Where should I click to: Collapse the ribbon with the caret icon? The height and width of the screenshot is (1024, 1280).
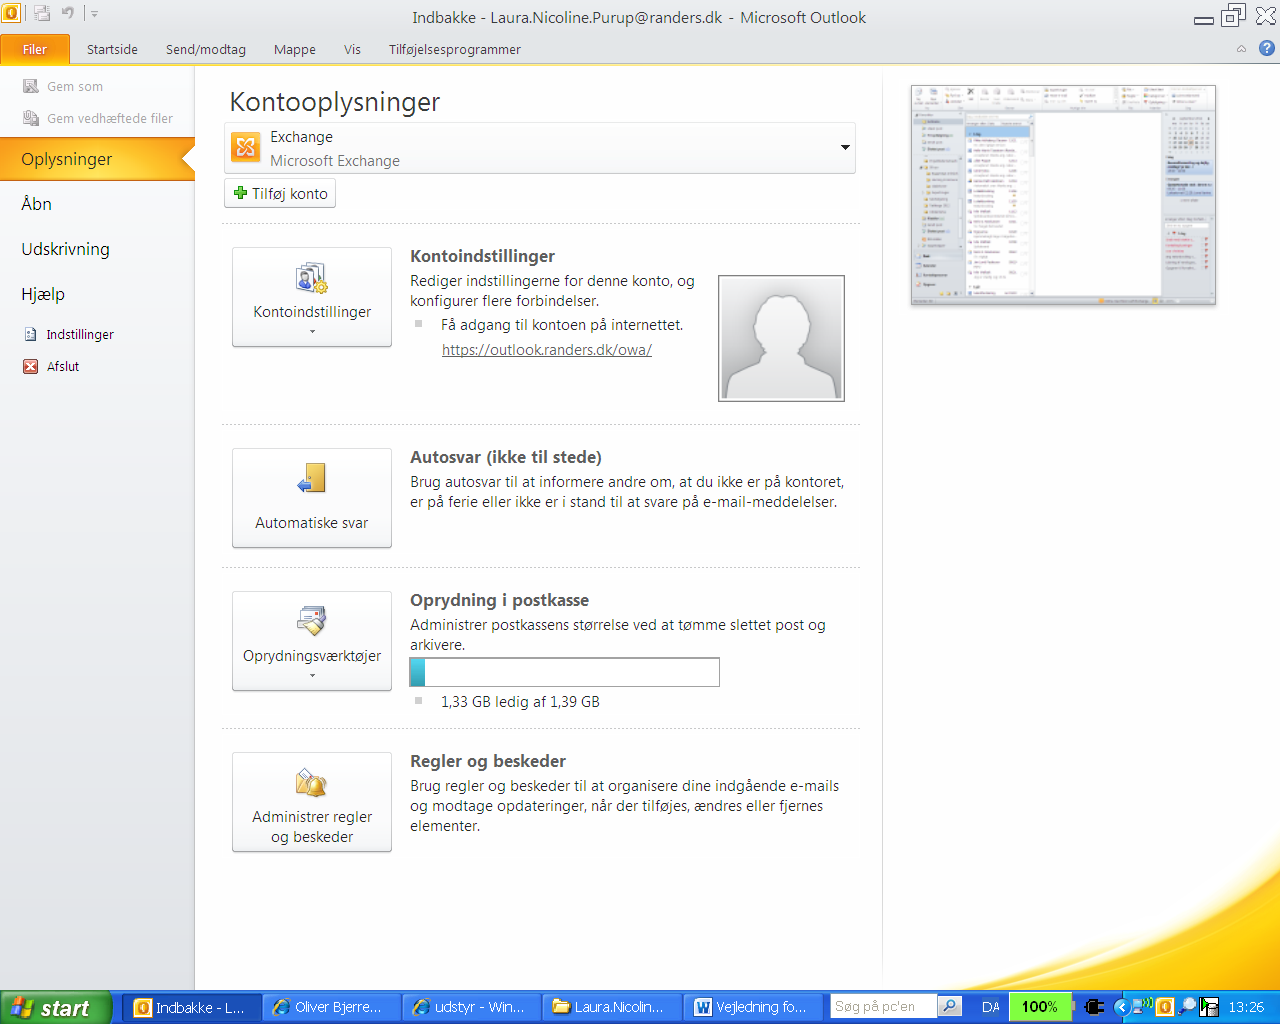point(1241,48)
